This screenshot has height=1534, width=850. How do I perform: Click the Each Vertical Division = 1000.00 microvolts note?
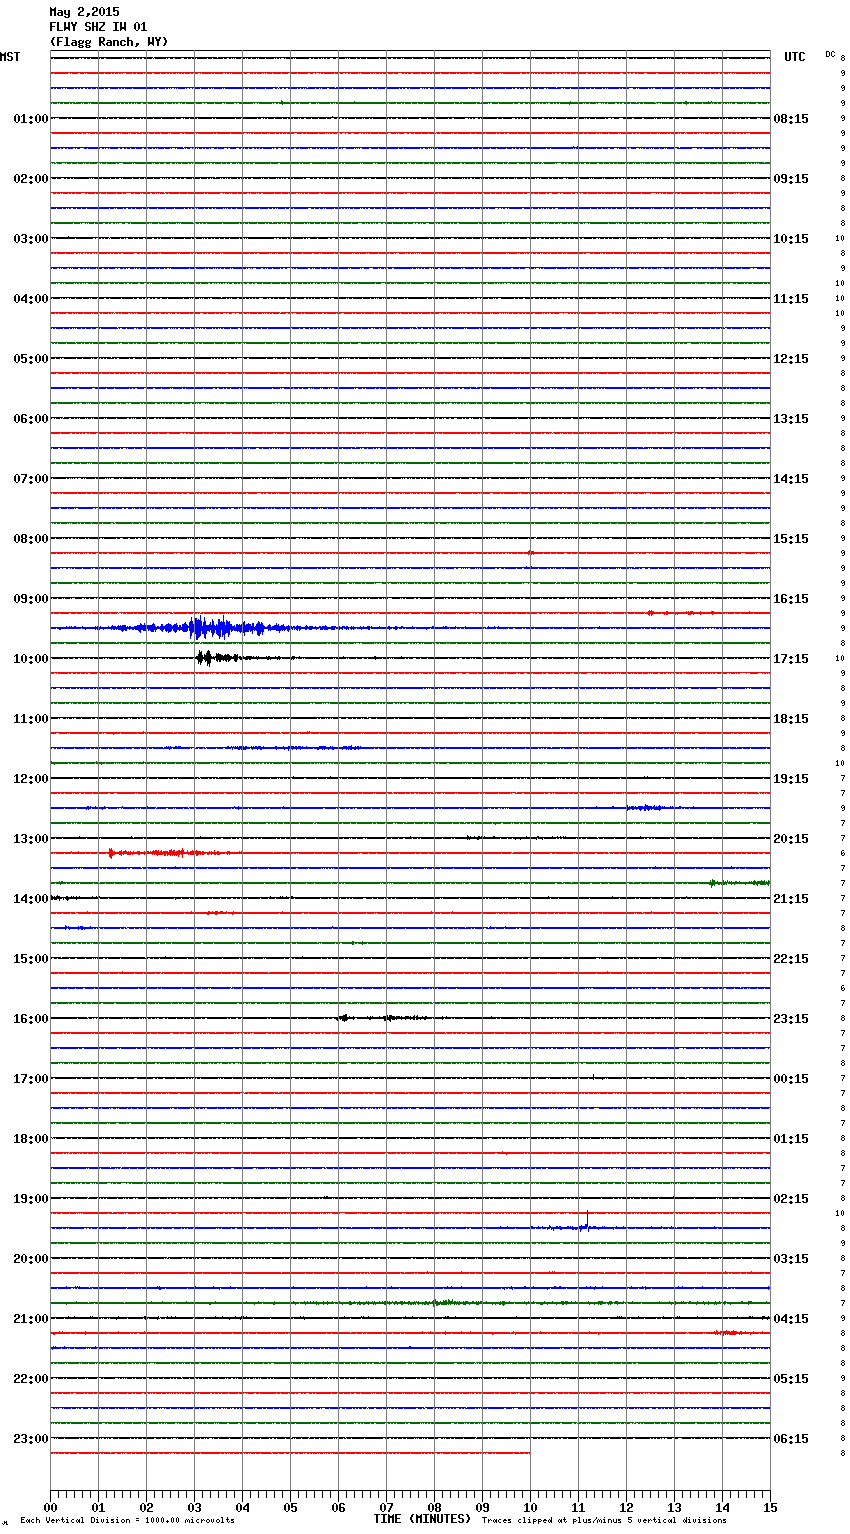pyautogui.click(x=127, y=1521)
